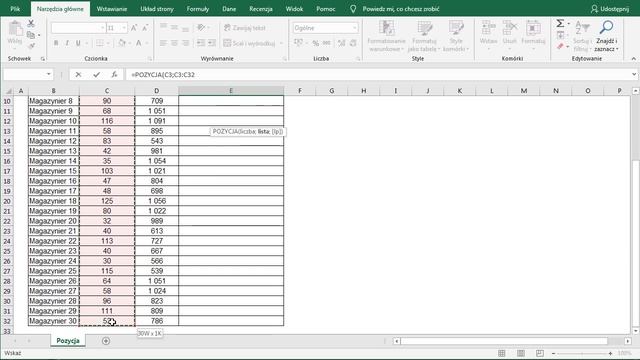Open the font size dropdown
The image size is (640, 360).
coord(124,28)
